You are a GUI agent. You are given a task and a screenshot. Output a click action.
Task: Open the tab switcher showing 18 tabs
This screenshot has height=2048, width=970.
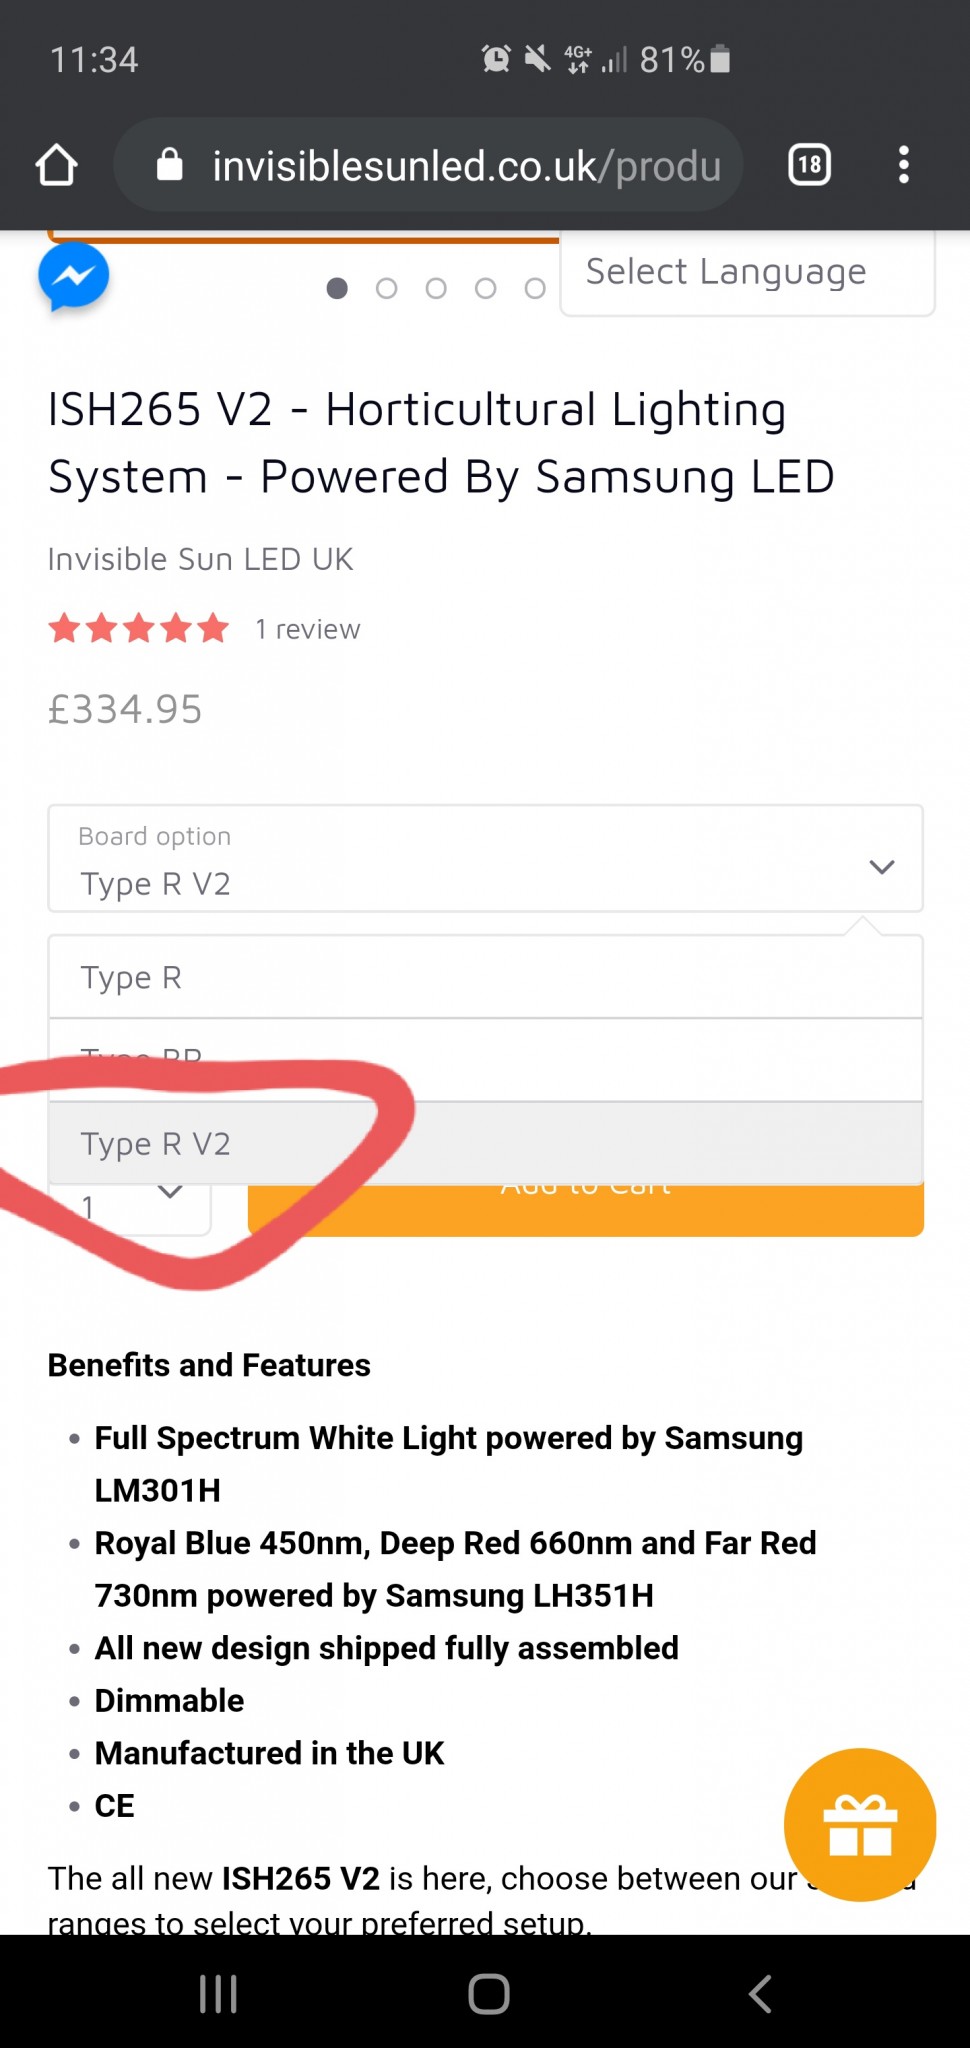pos(809,165)
